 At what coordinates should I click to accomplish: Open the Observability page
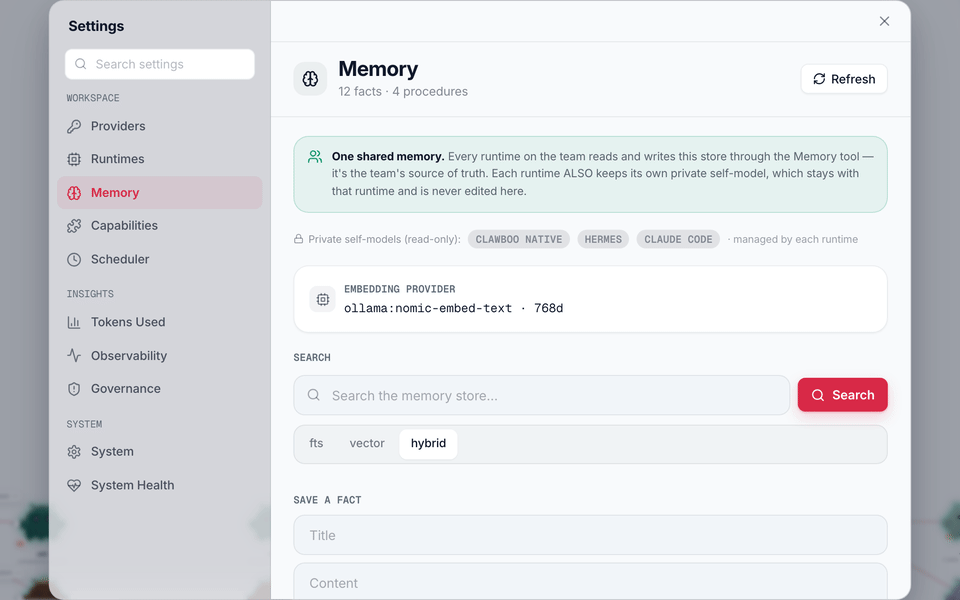pos(159,355)
